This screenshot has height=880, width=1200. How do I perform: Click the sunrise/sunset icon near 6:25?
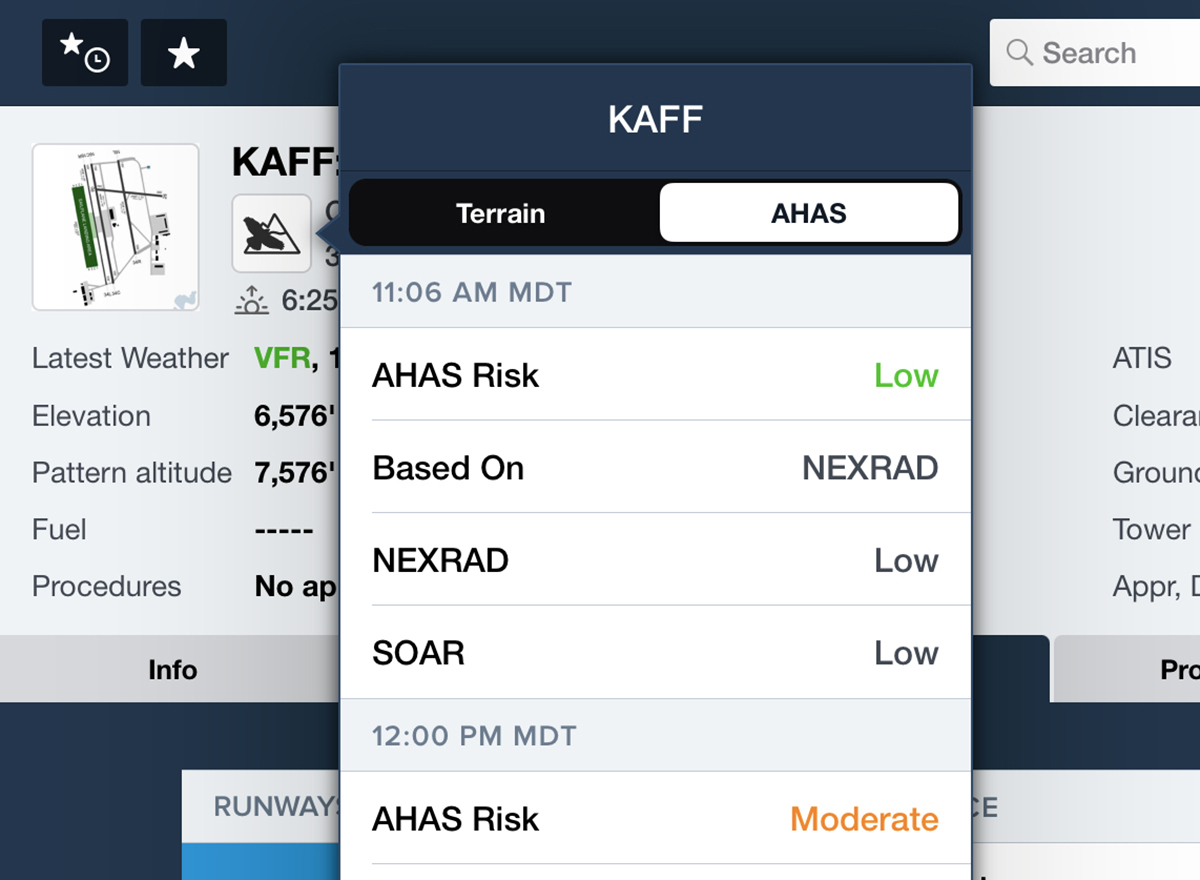pos(251,298)
